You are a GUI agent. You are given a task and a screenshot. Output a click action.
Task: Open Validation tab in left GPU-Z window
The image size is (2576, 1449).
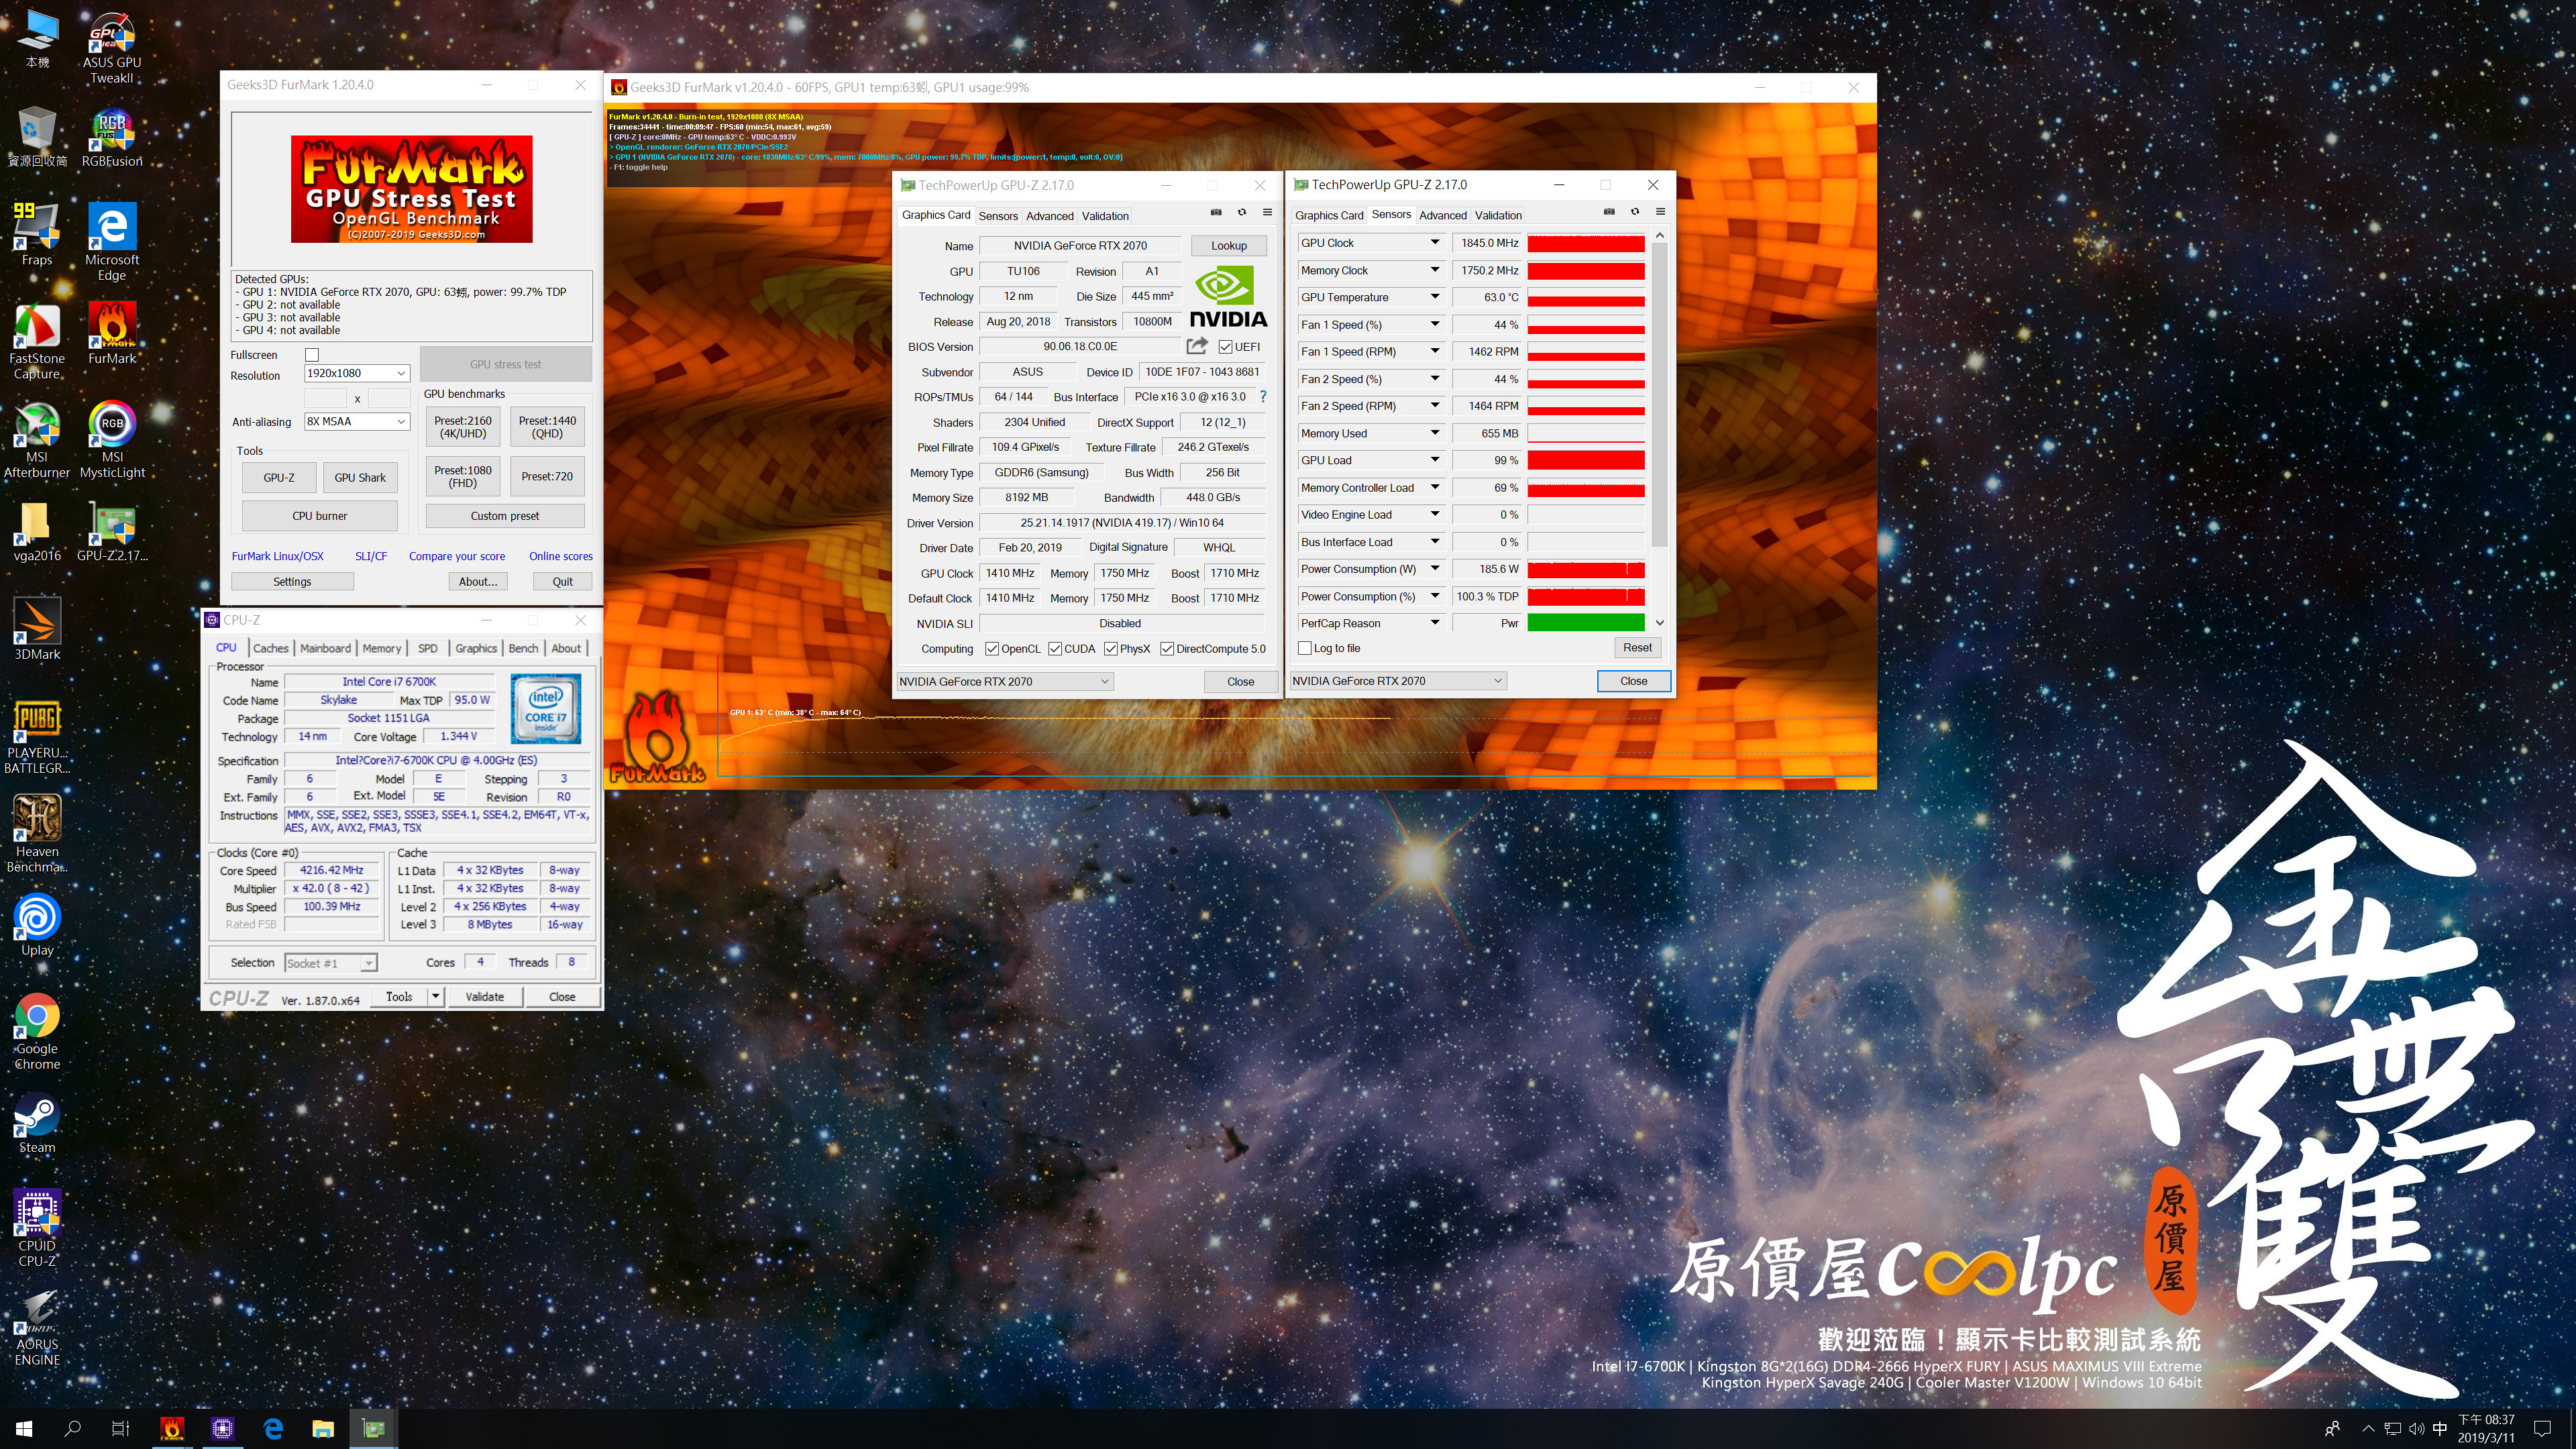1105,216
